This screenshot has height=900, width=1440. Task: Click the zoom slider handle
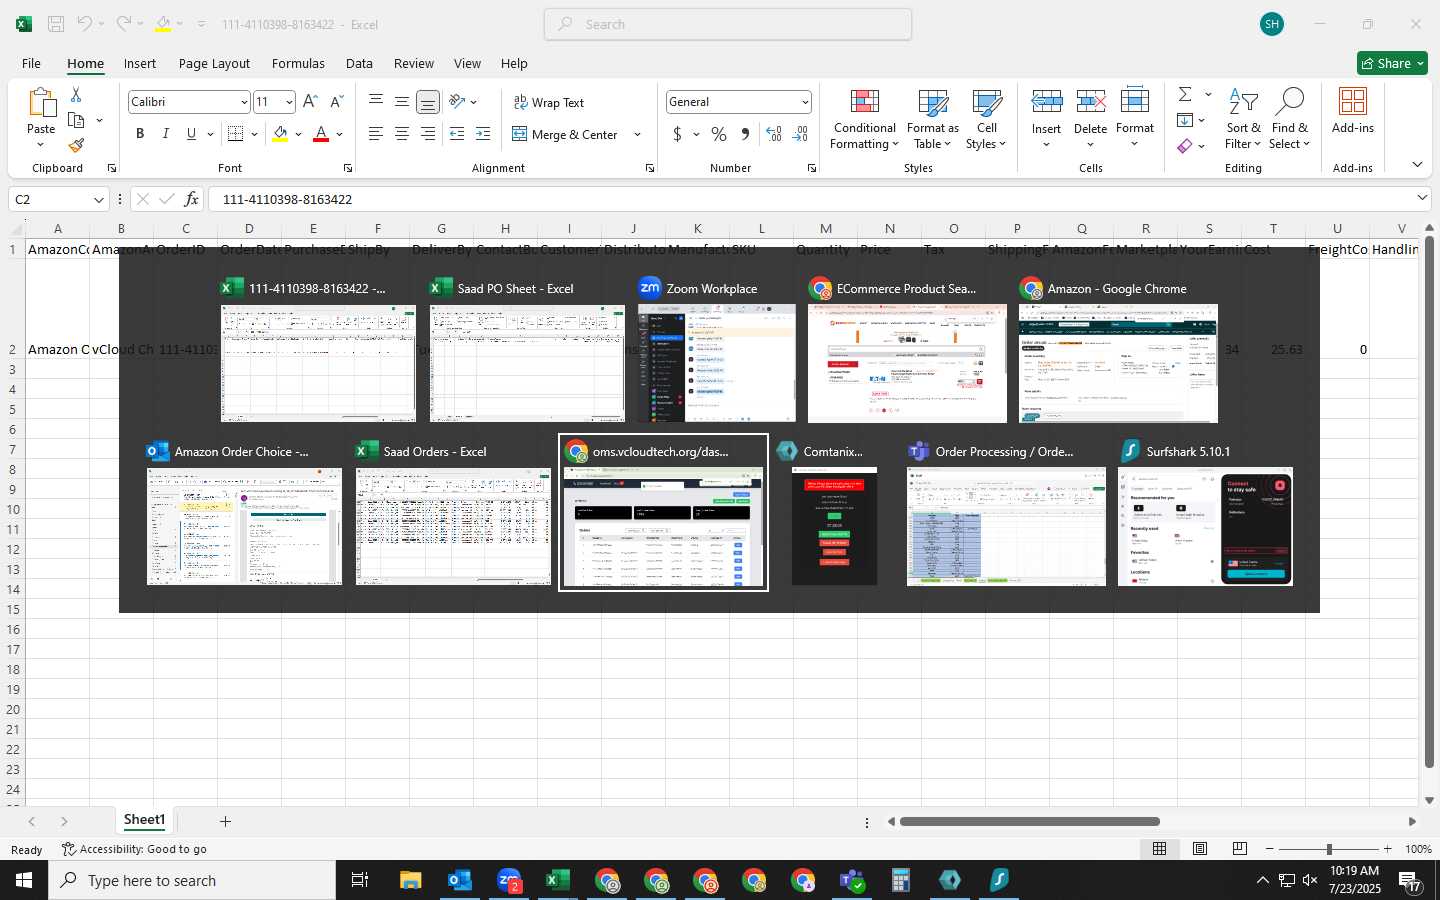[x=1329, y=849]
